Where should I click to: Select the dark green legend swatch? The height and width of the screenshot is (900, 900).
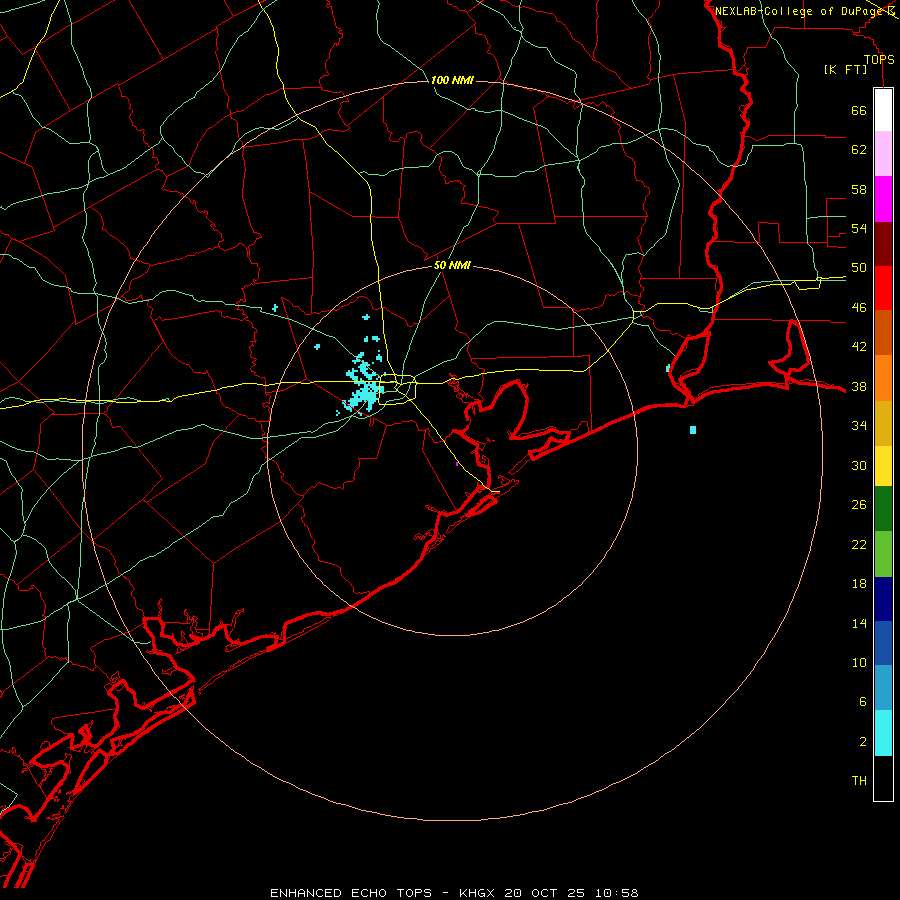(883, 509)
